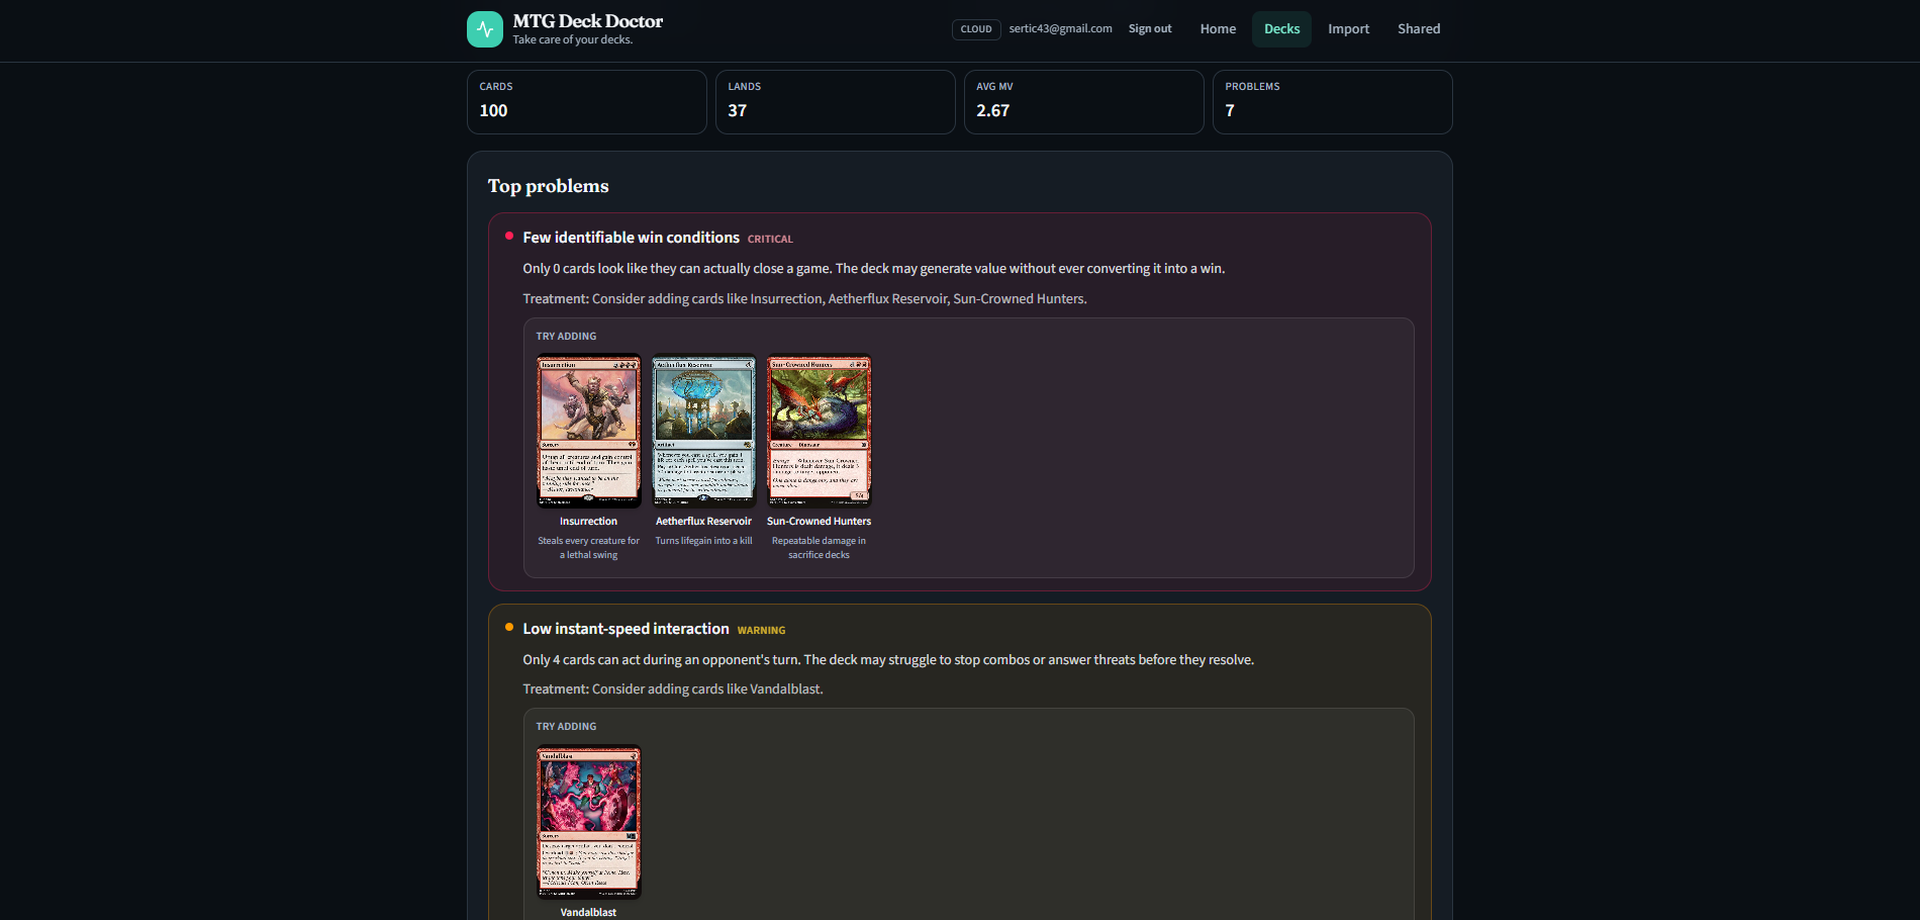Select the Avg MV stat card
1920x920 pixels.
pos(1084,102)
